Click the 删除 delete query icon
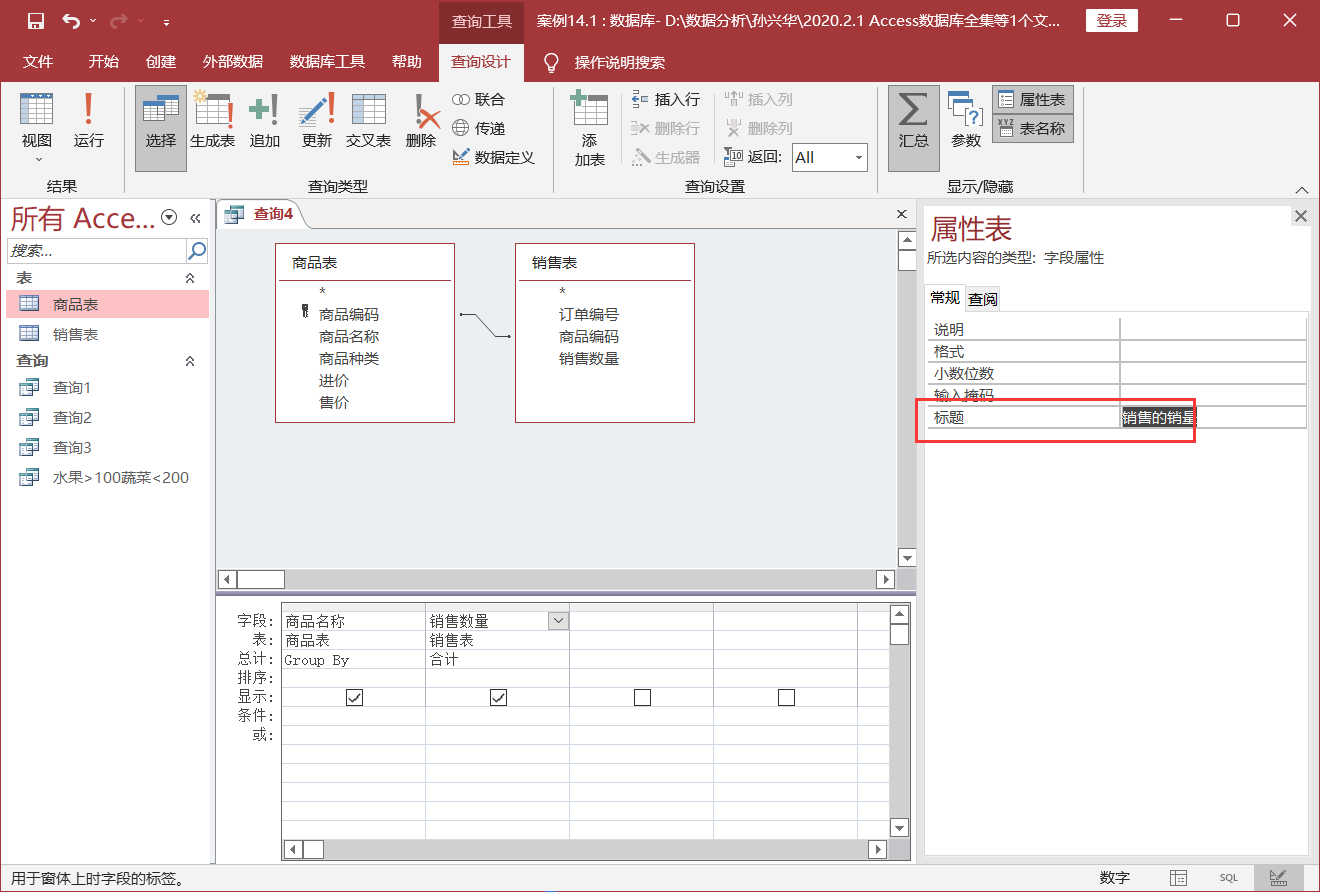 click(421, 120)
